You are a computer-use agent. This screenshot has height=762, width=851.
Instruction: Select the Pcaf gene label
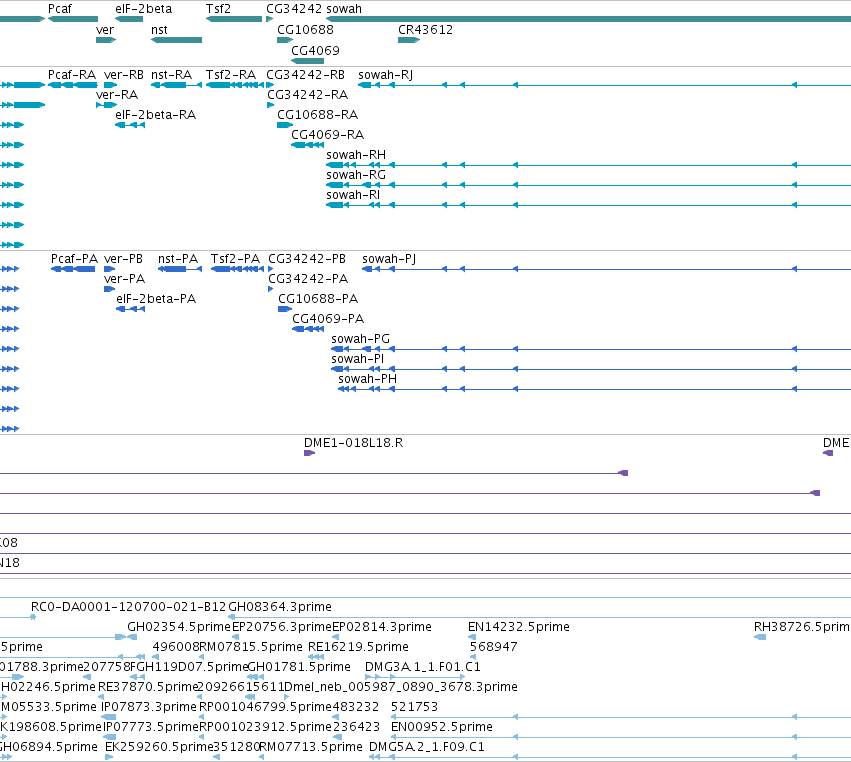(x=60, y=9)
